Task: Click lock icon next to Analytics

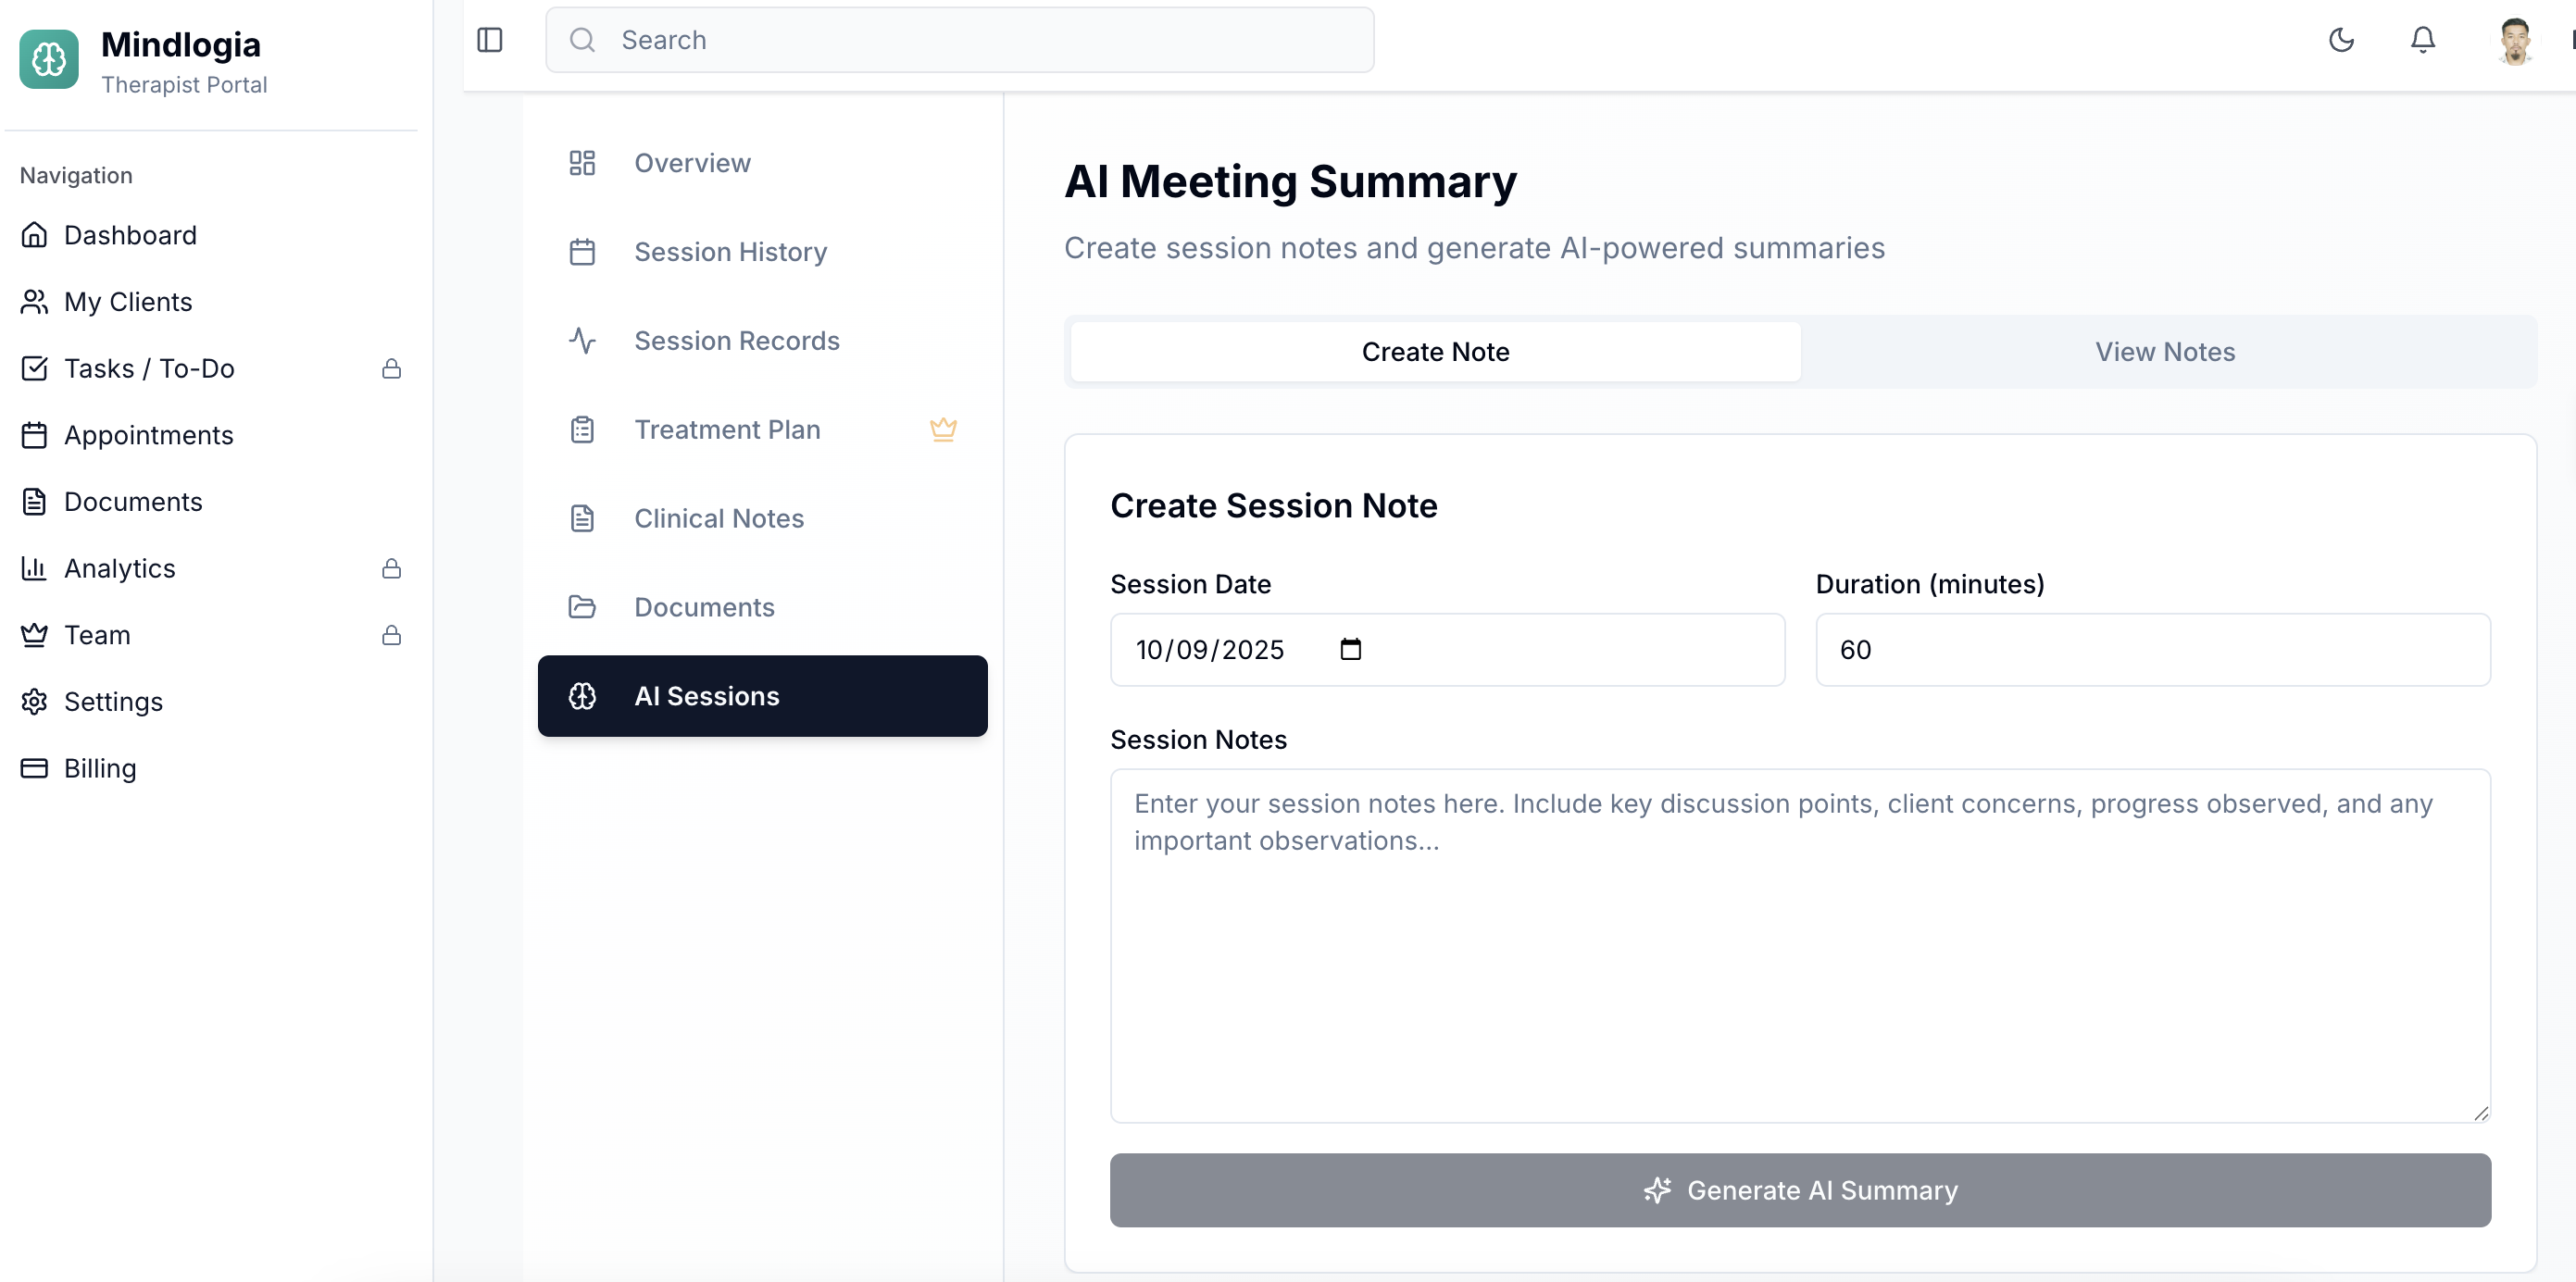Action: (391, 569)
